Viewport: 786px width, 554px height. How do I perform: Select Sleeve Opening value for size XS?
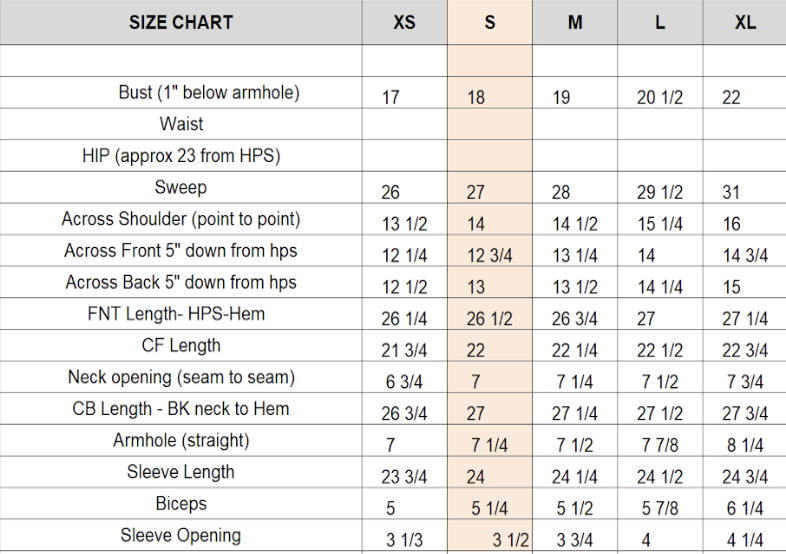pyautogui.click(x=404, y=541)
